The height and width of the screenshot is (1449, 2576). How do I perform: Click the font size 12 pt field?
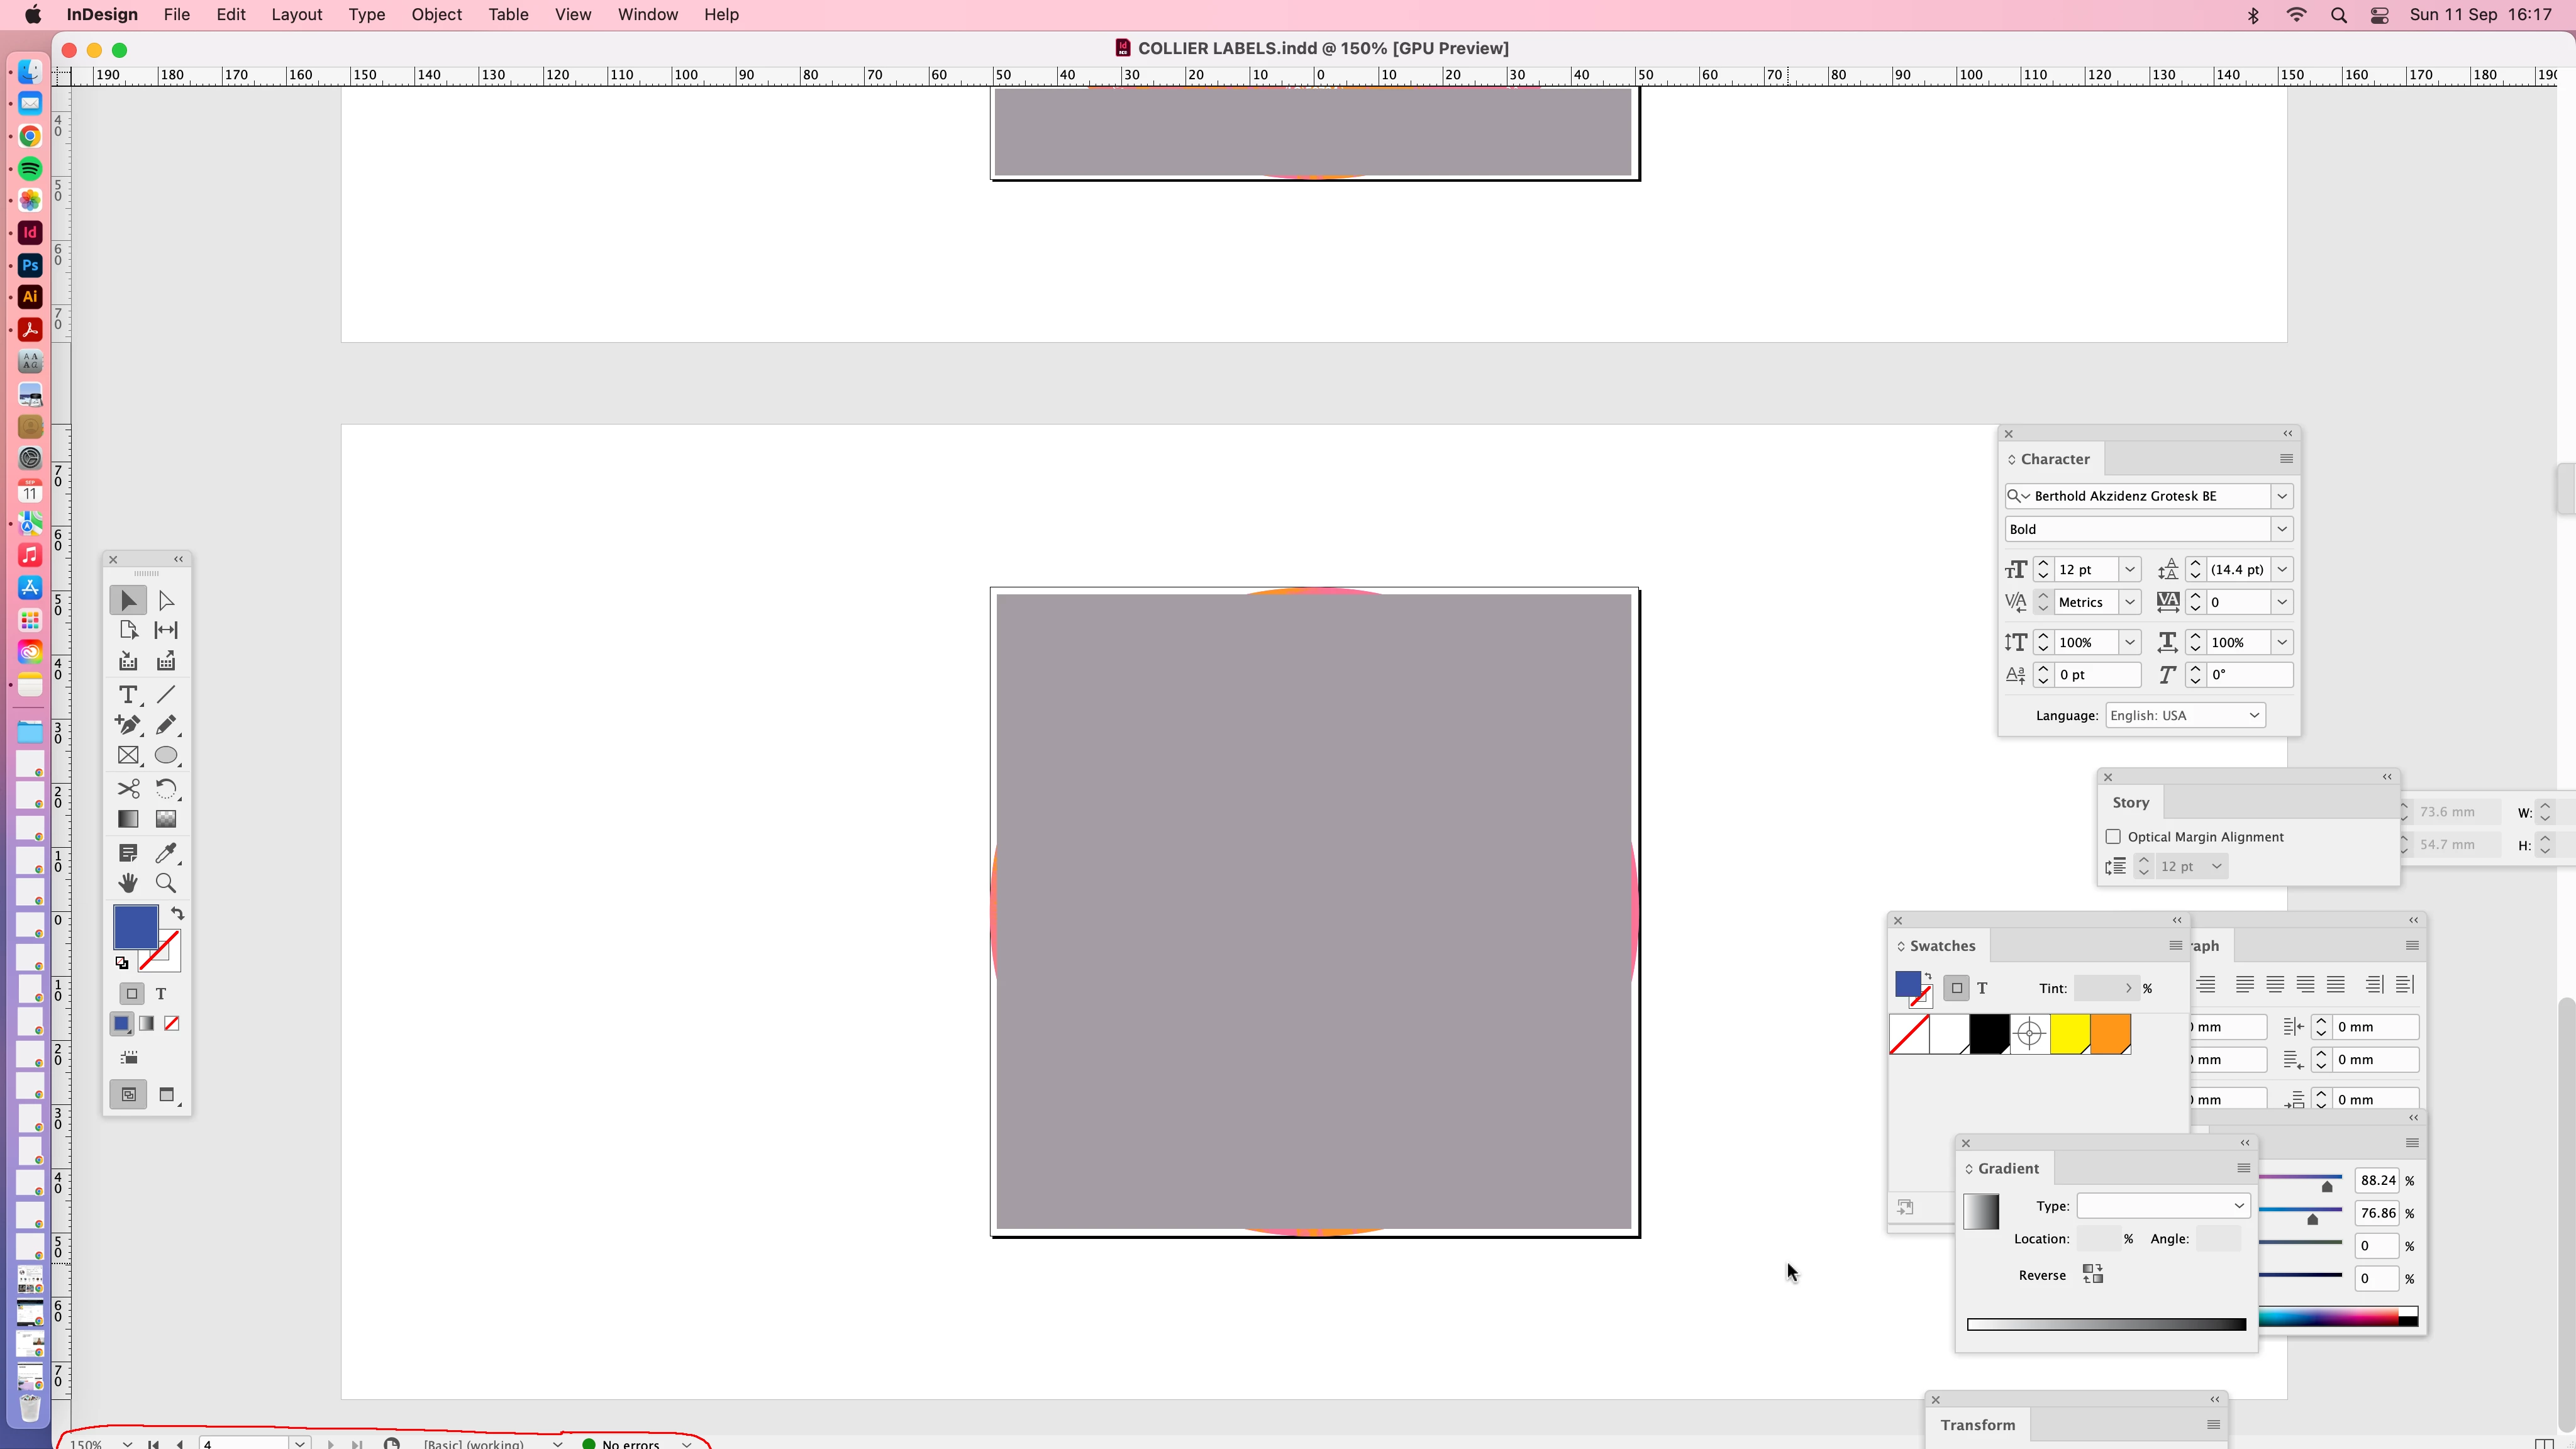point(2085,570)
